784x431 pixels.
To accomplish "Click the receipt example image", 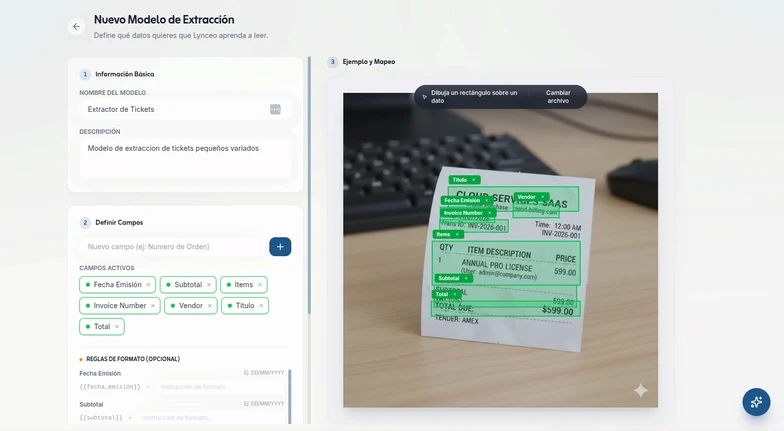I will (500, 250).
